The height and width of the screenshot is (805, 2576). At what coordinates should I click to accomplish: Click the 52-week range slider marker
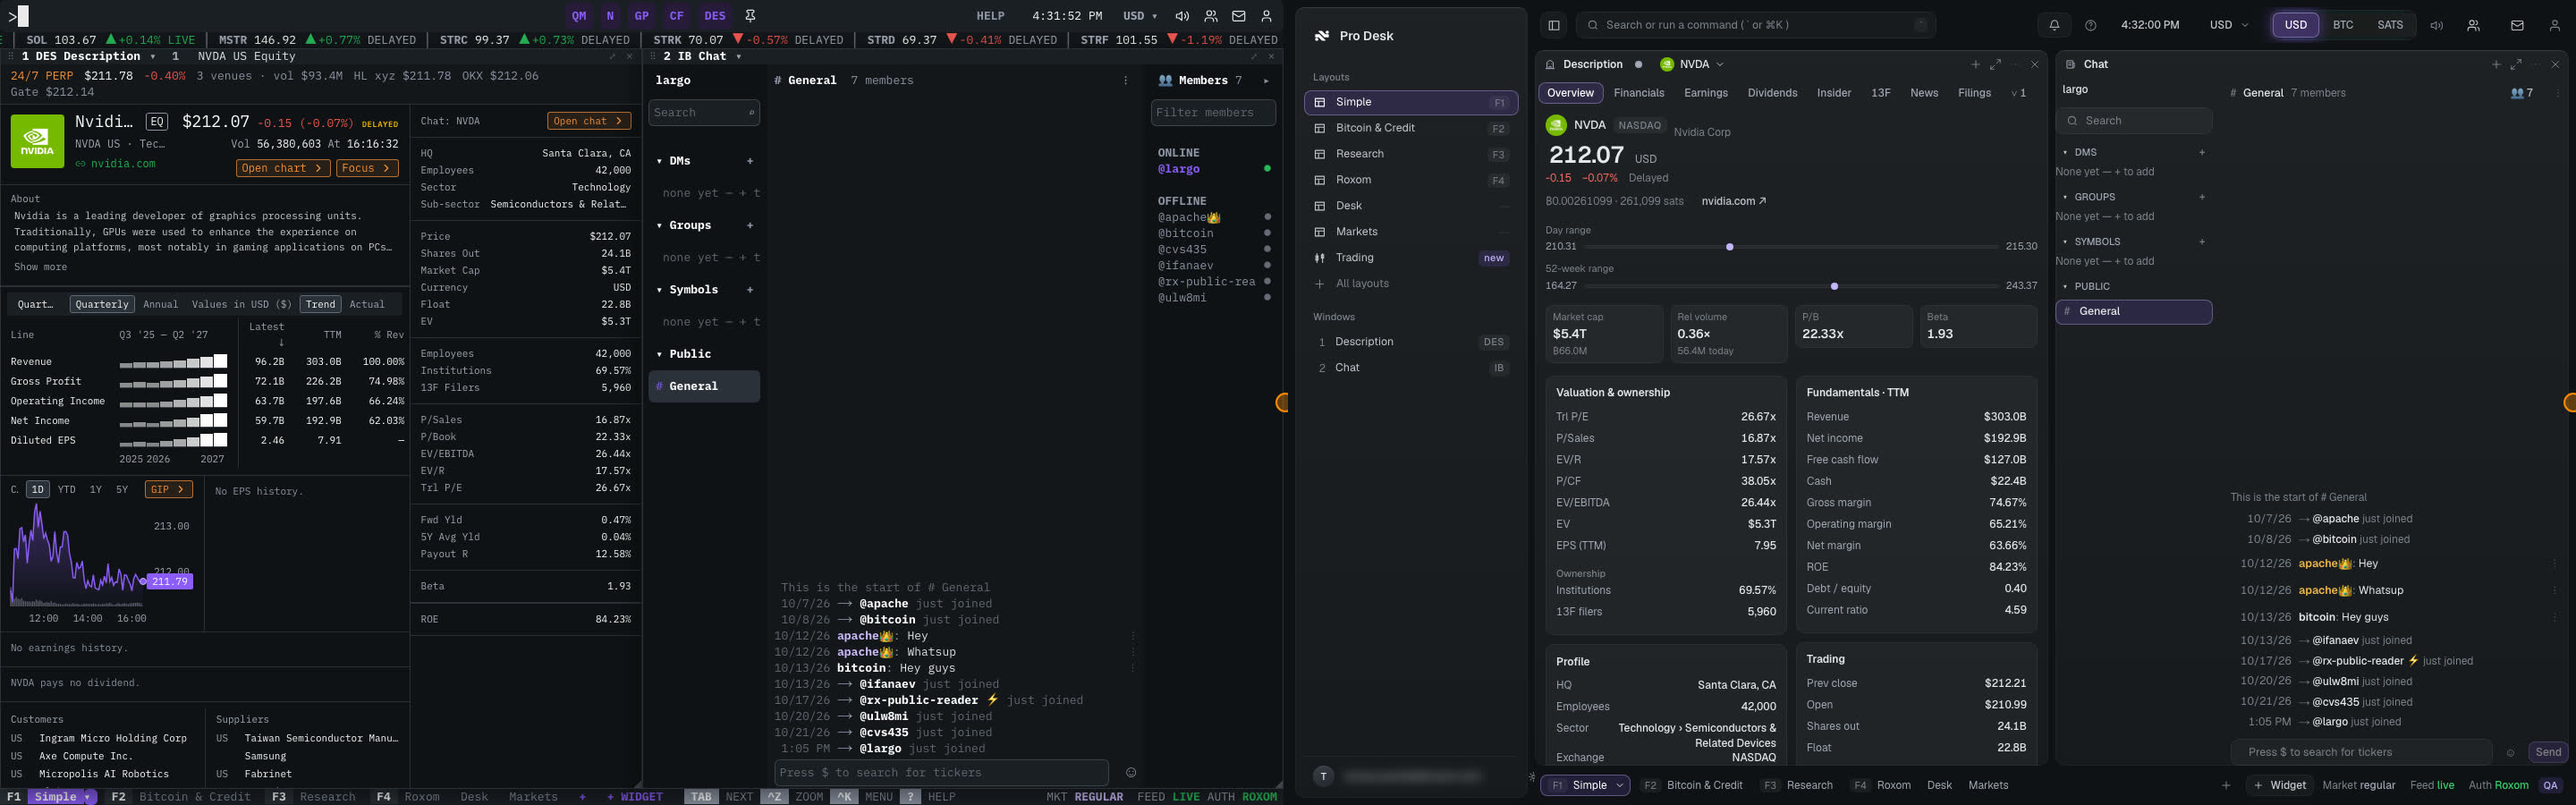point(1834,287)
